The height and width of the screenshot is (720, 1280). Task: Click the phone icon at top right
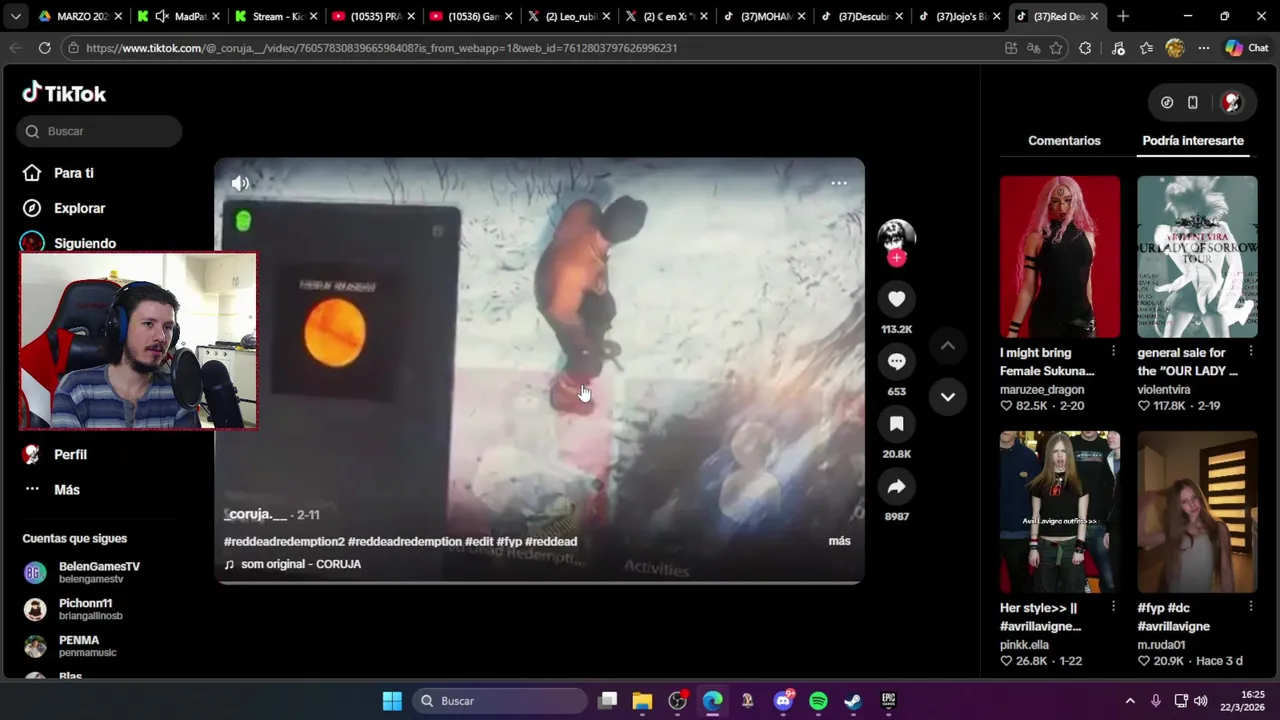pos(1193,102)
